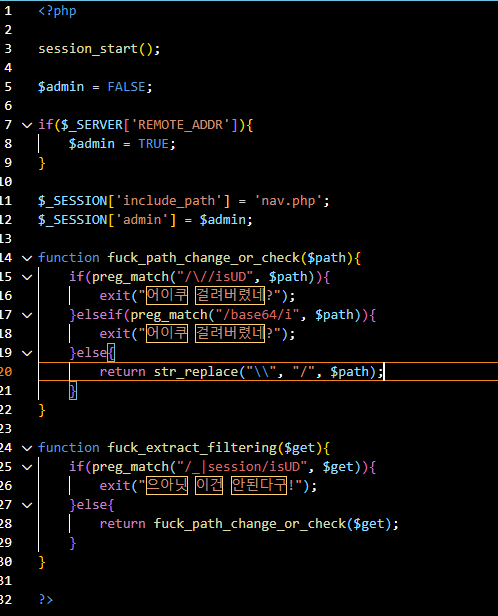Click the exit call on line 16
This screenshot has height=616, width=498.
coord(115,295)
